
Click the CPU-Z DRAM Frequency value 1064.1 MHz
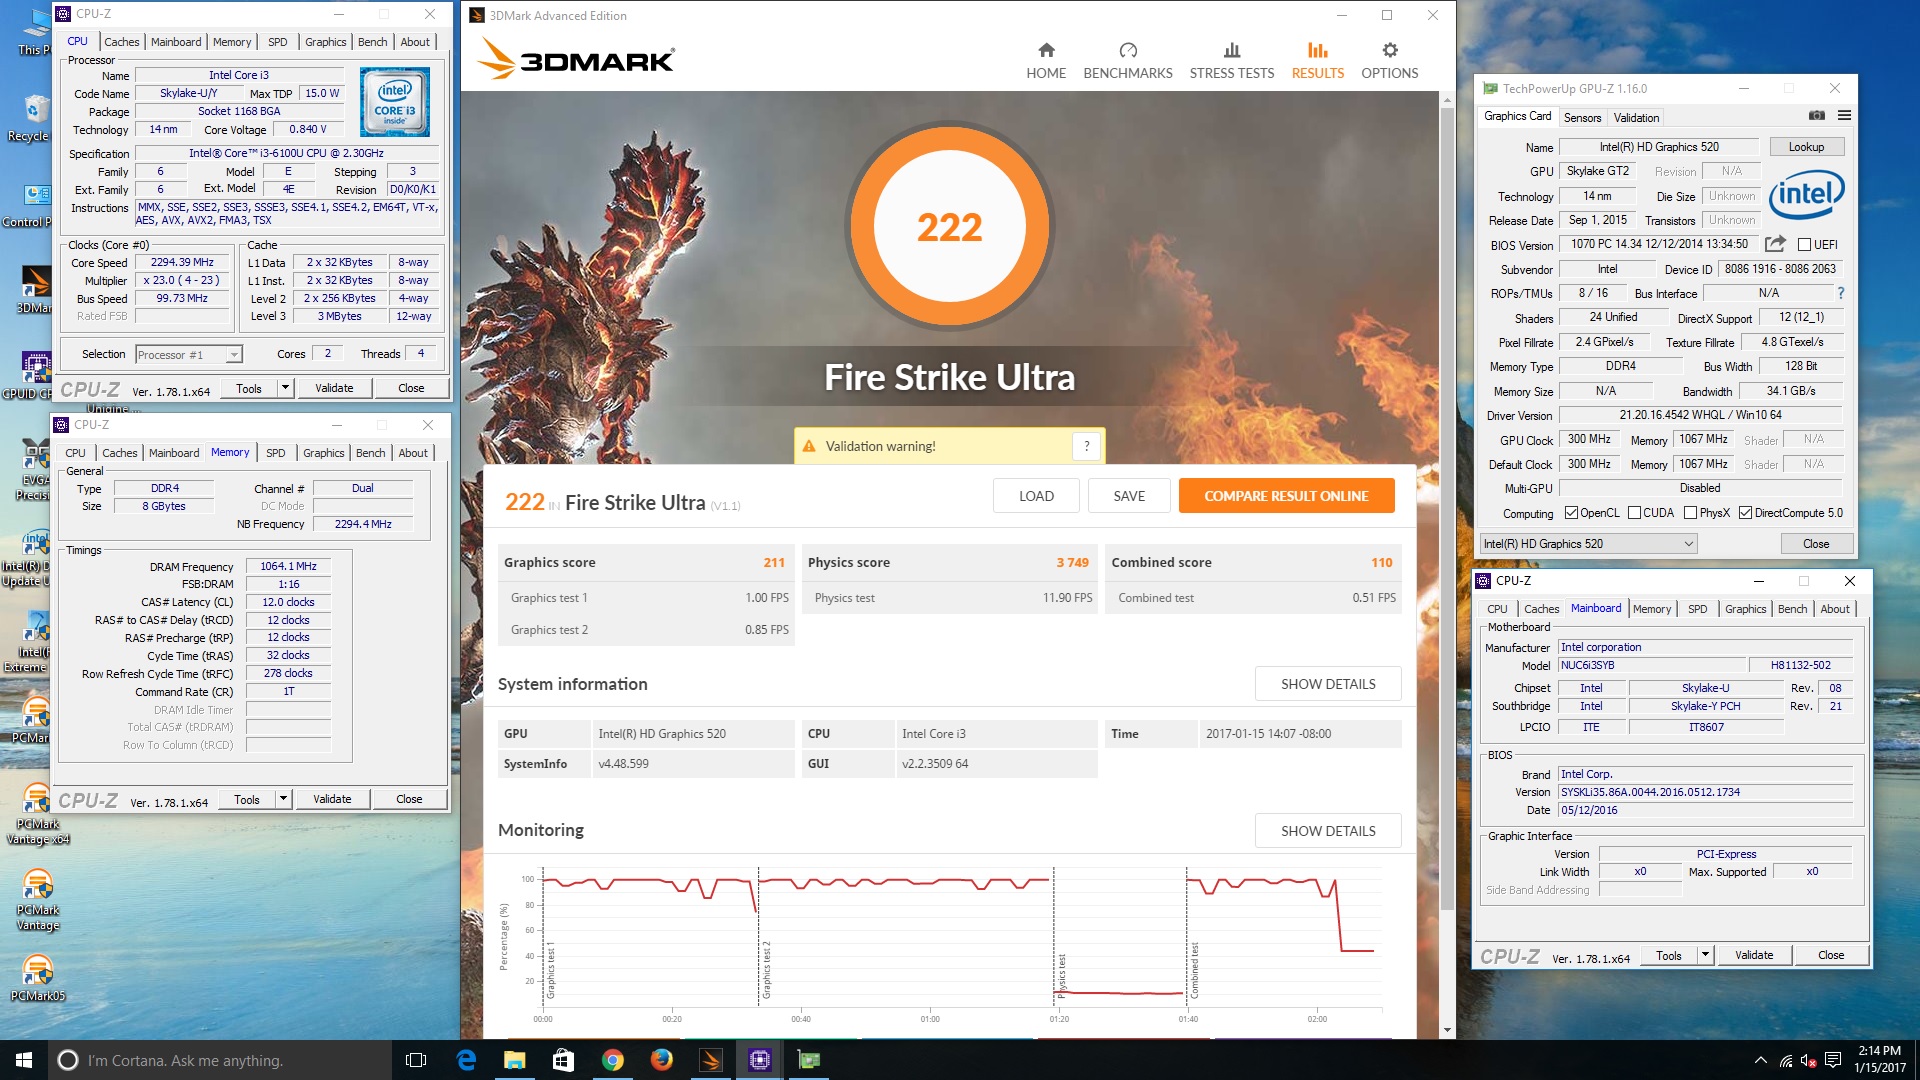[288, 566]
